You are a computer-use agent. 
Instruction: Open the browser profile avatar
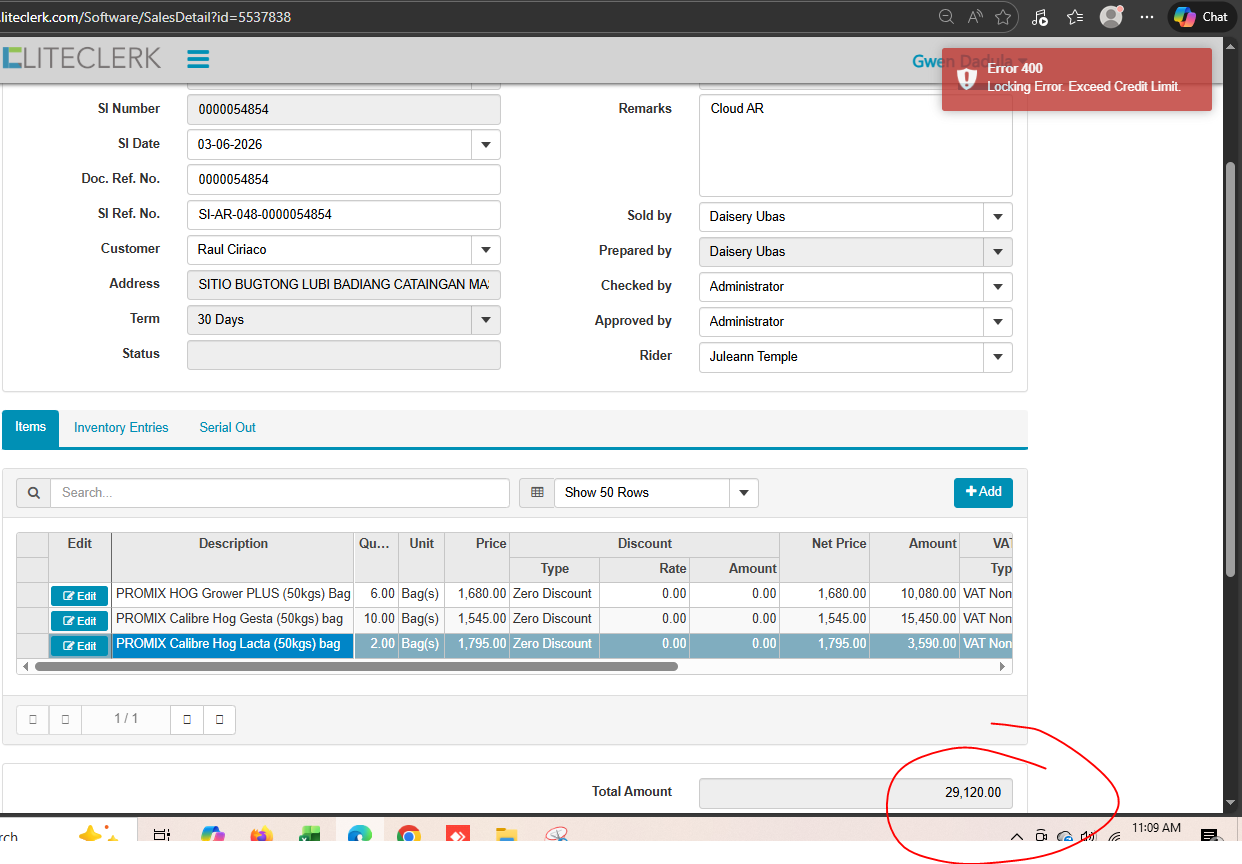pos(1110,17)
